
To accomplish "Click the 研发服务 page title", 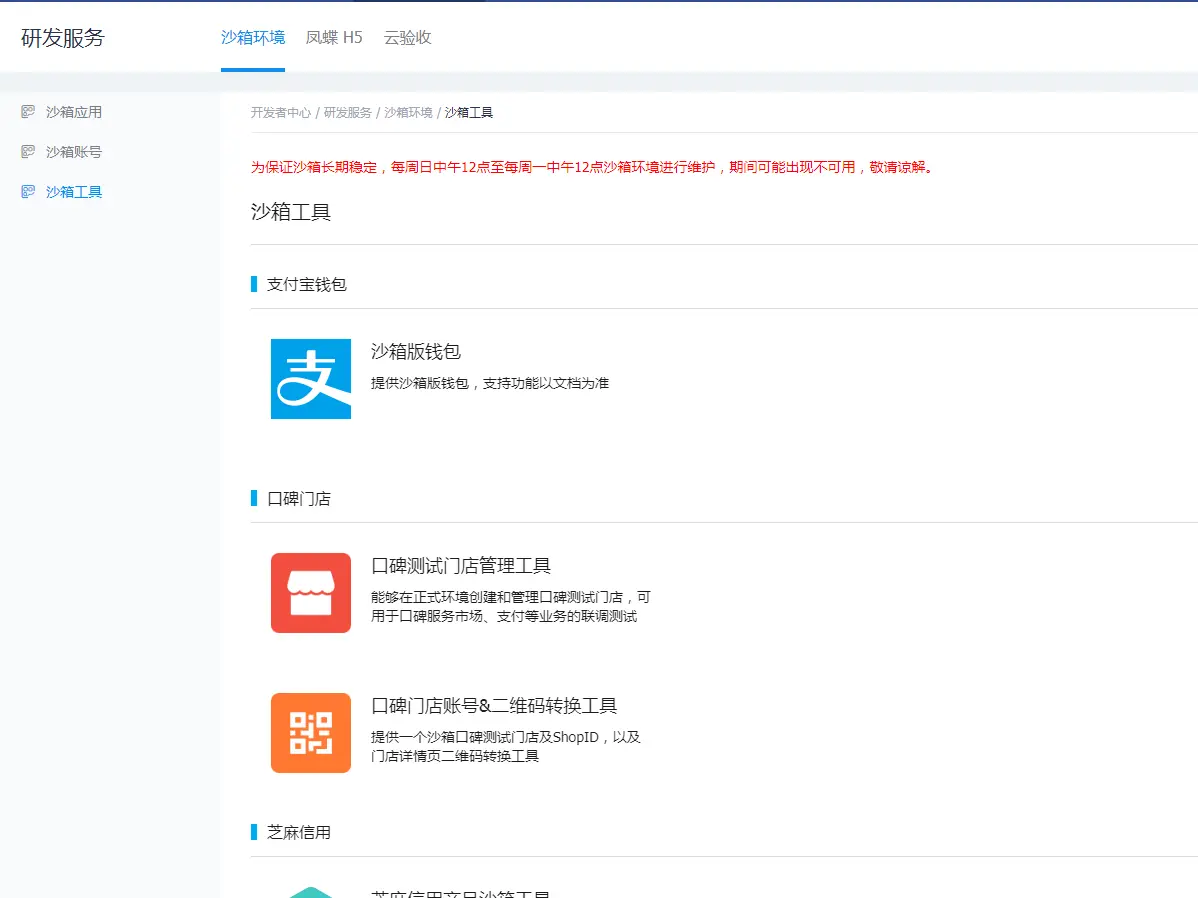I will [63, 37].
